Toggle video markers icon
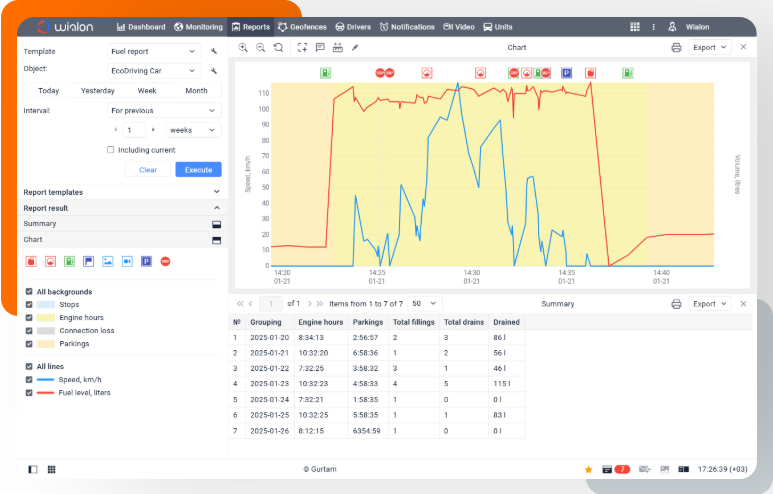 (x=127, y=261)
